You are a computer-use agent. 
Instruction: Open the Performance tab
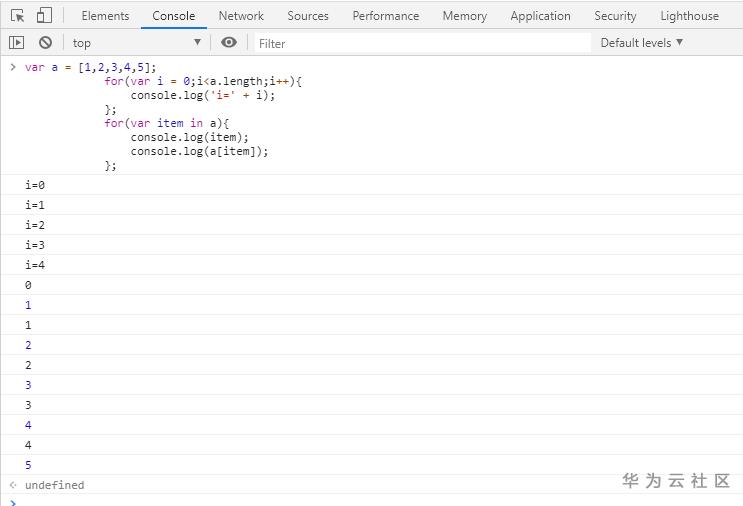385,16
